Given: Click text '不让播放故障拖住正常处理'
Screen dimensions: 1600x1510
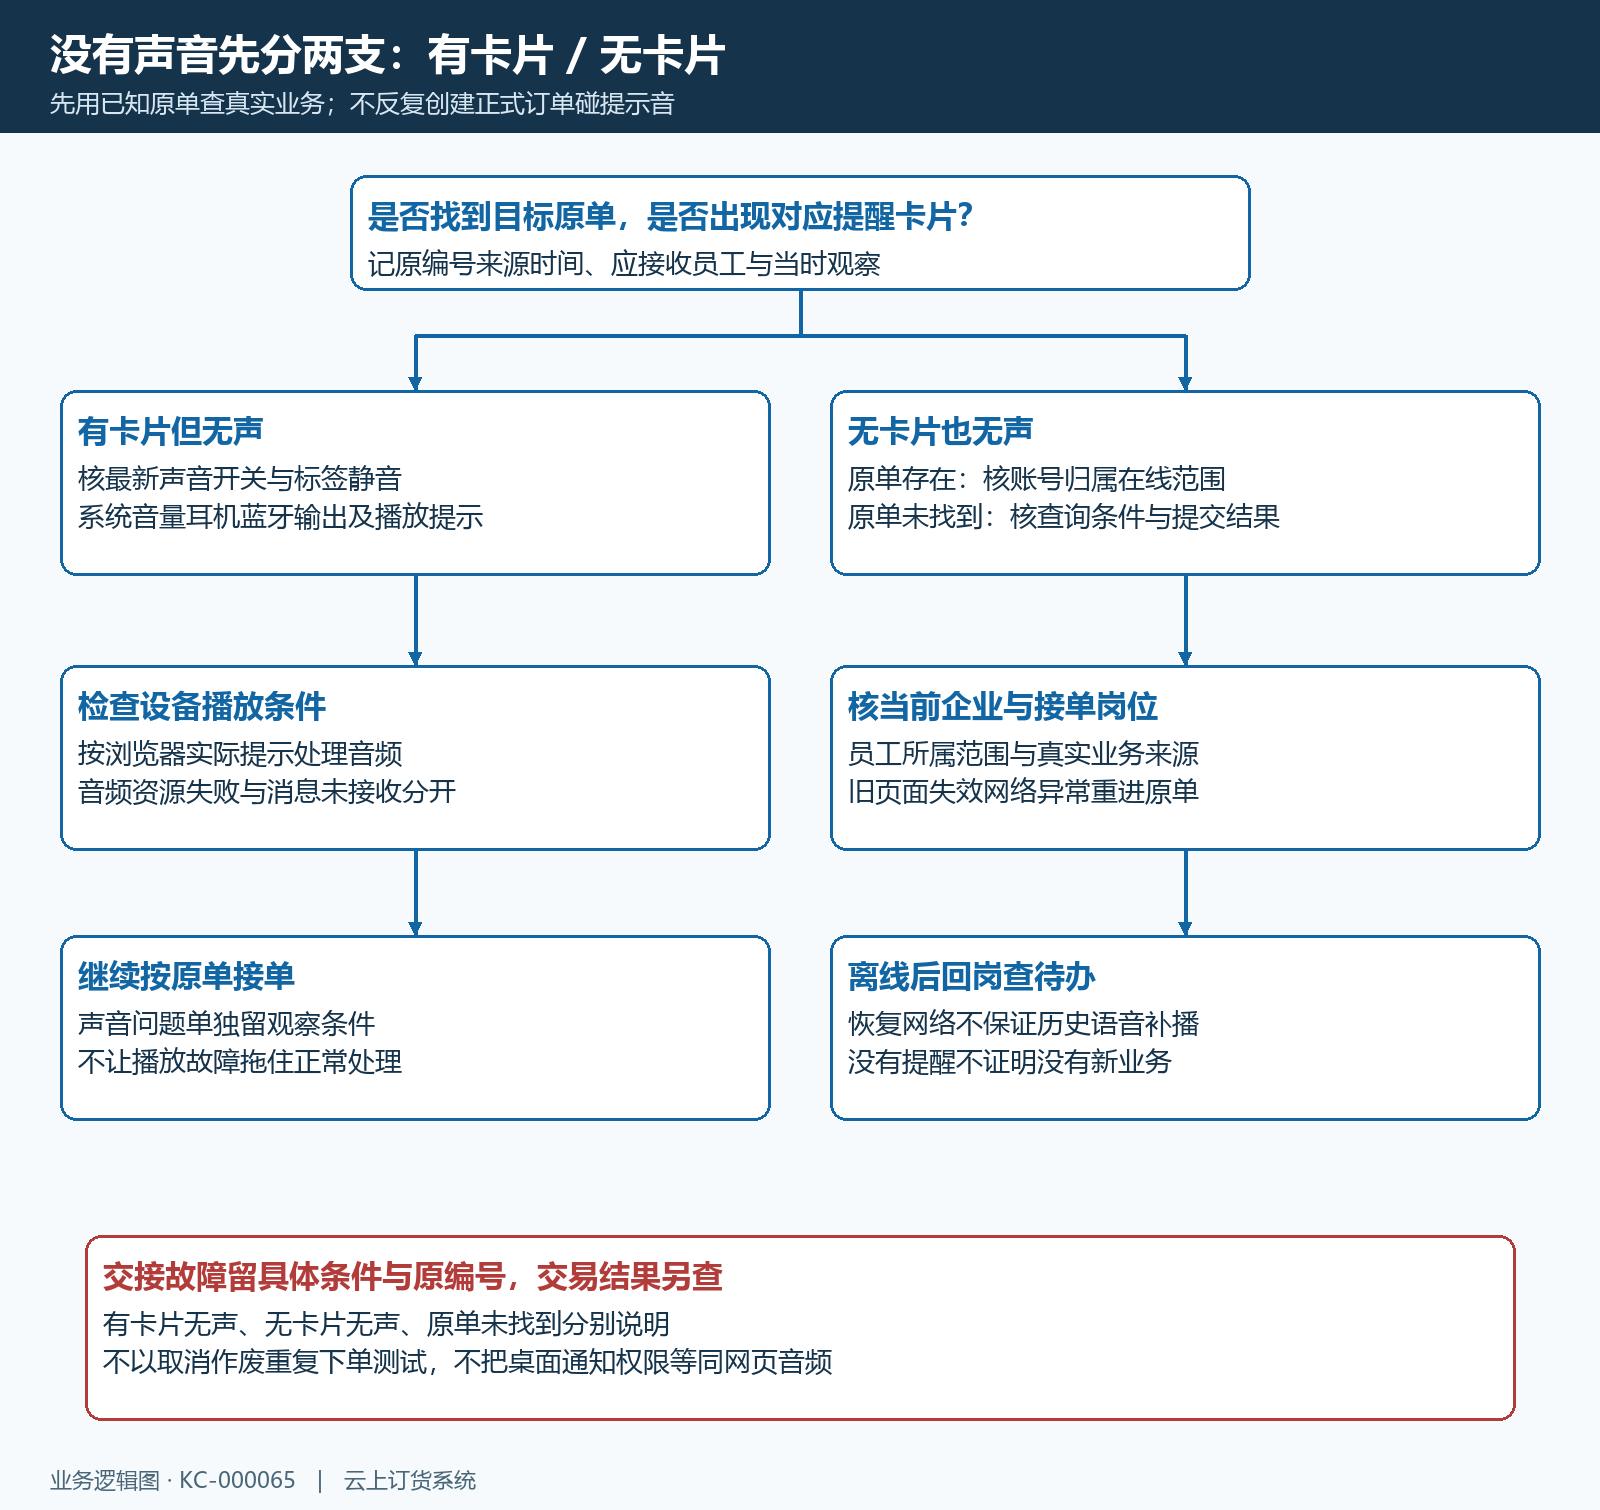Looking at the screenshot, I should point(240,1062).
